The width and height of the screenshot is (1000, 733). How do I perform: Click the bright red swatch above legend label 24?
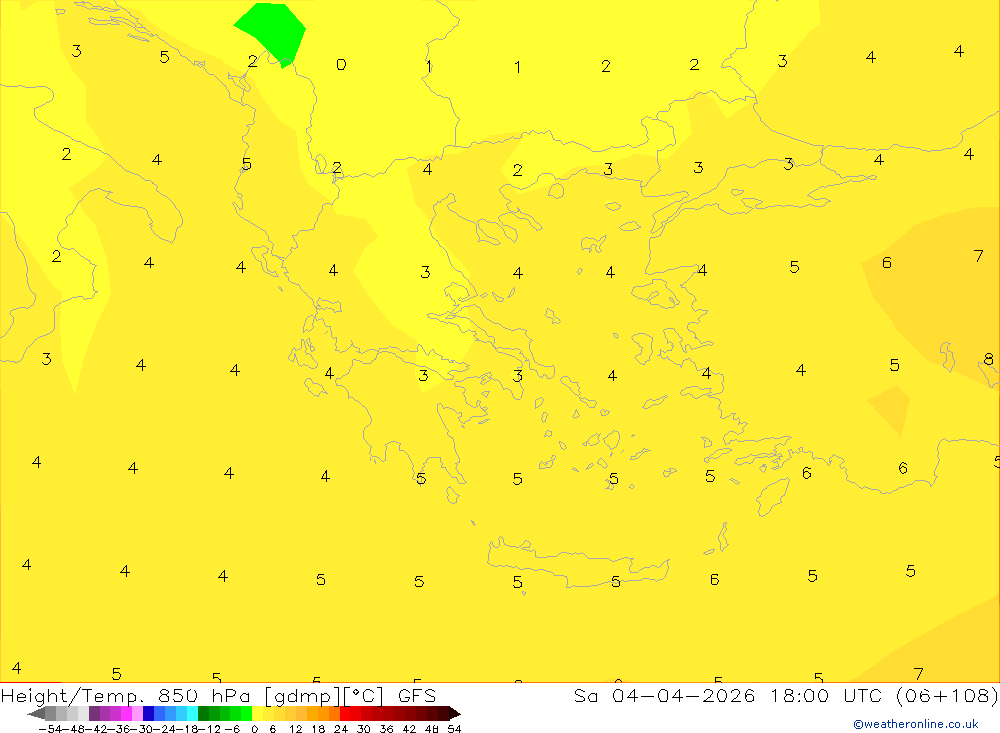[x=345, y=713]
